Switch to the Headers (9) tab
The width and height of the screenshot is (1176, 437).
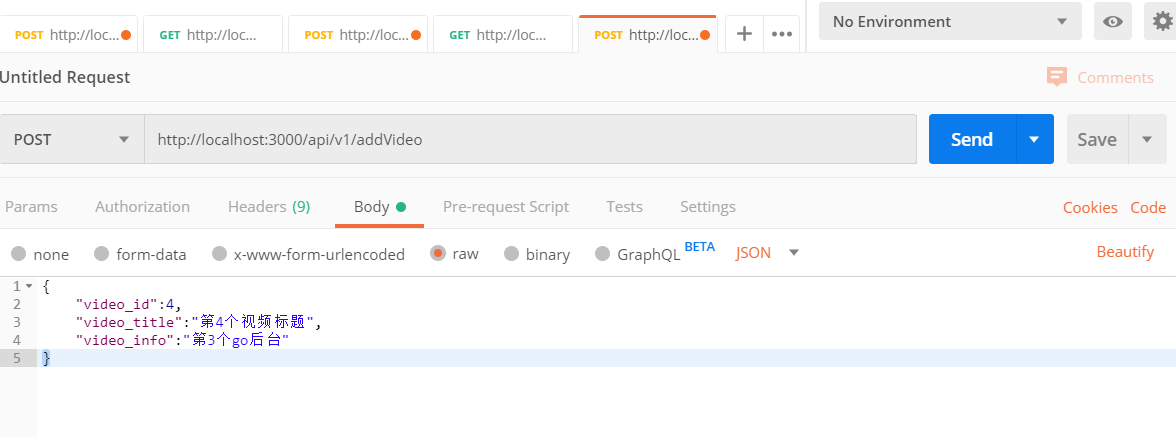268,207
